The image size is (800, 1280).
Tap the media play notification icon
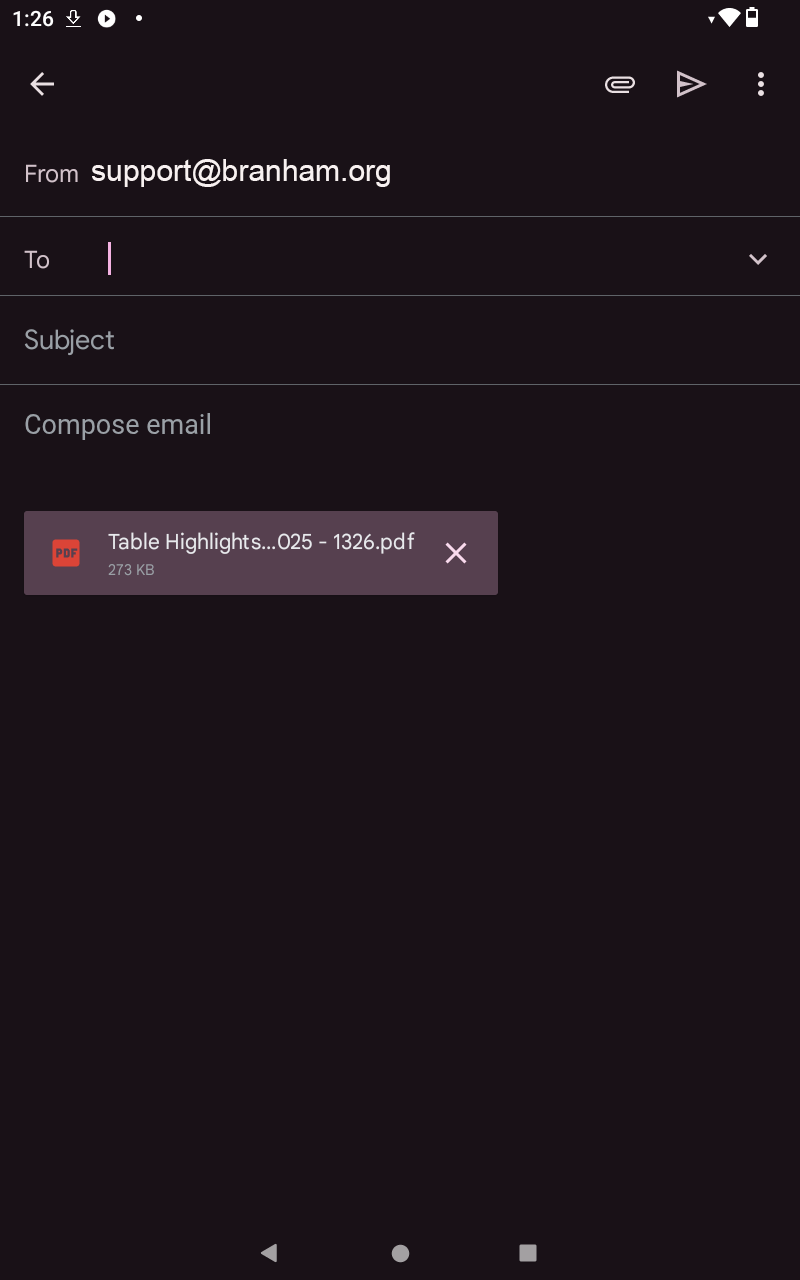pyautogui.click(x=107, y=18)
